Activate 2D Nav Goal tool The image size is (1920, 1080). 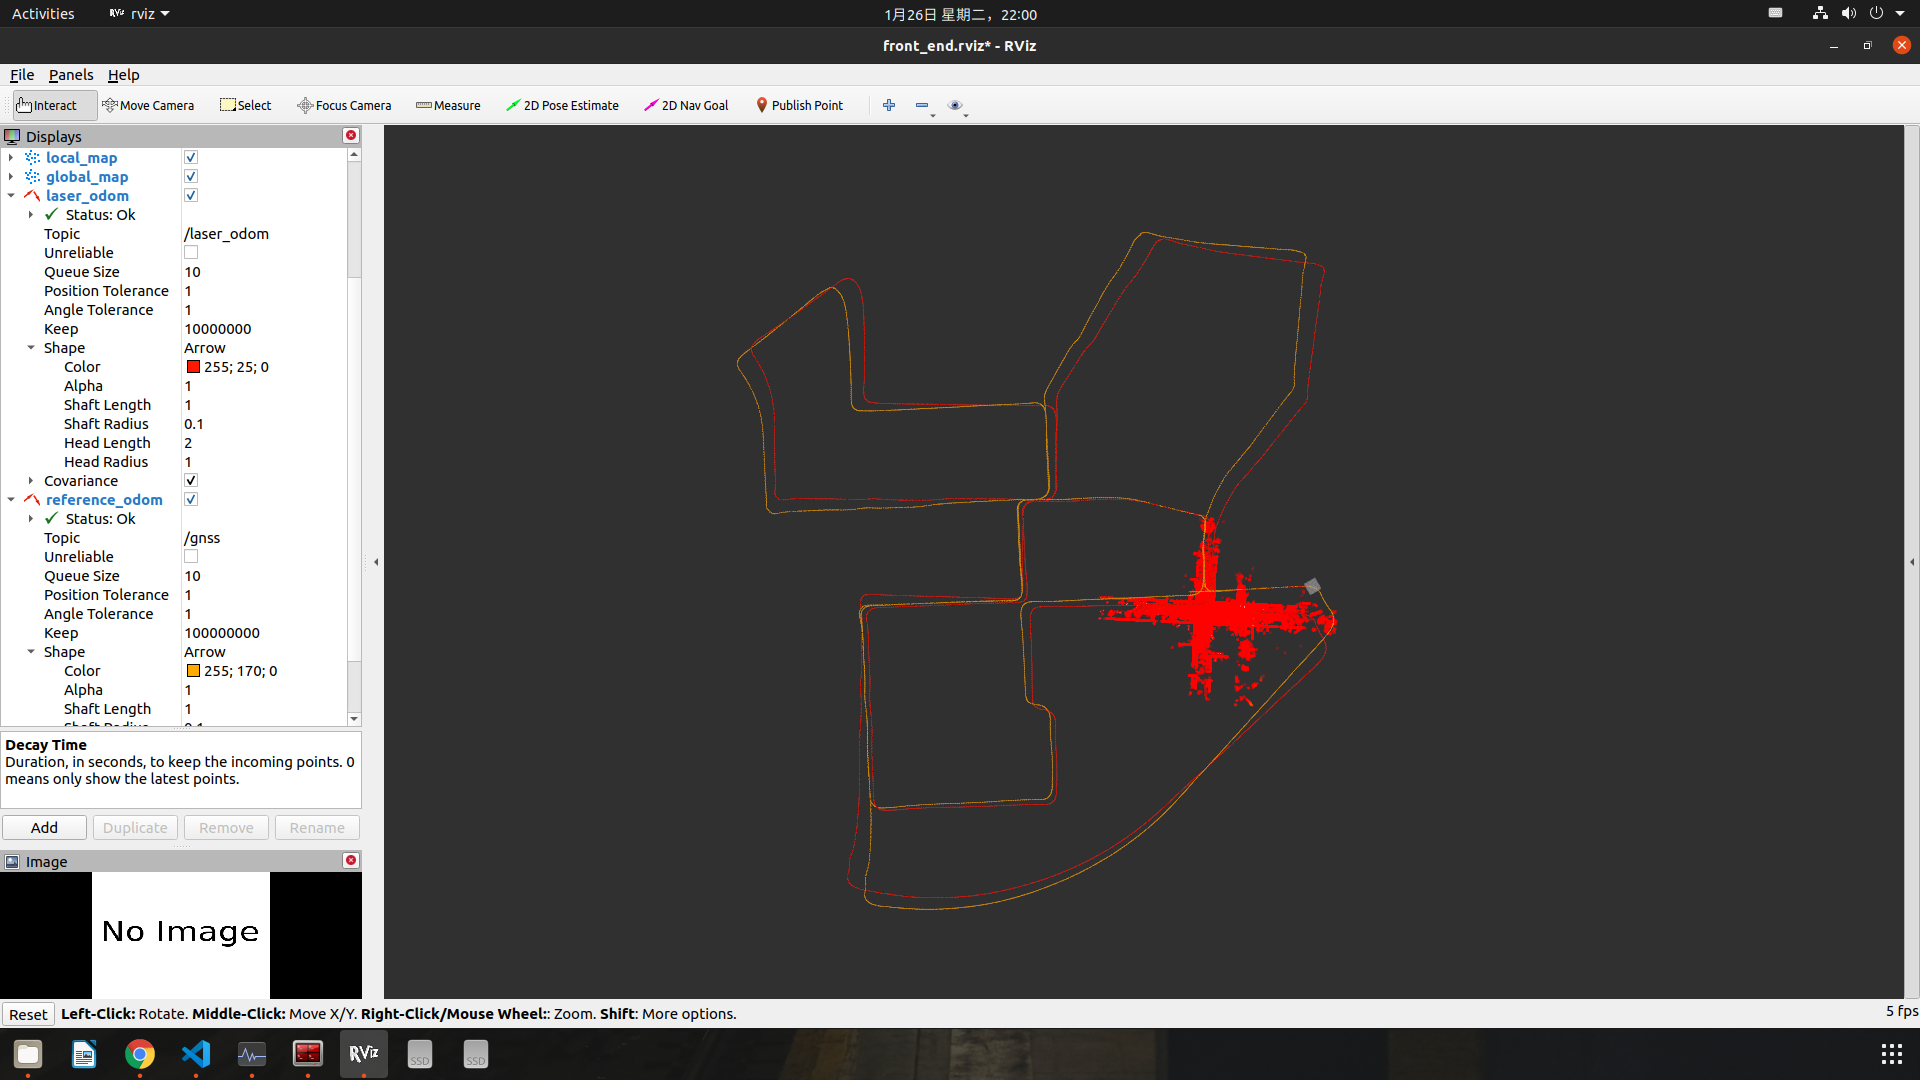(x=686, y=105)
